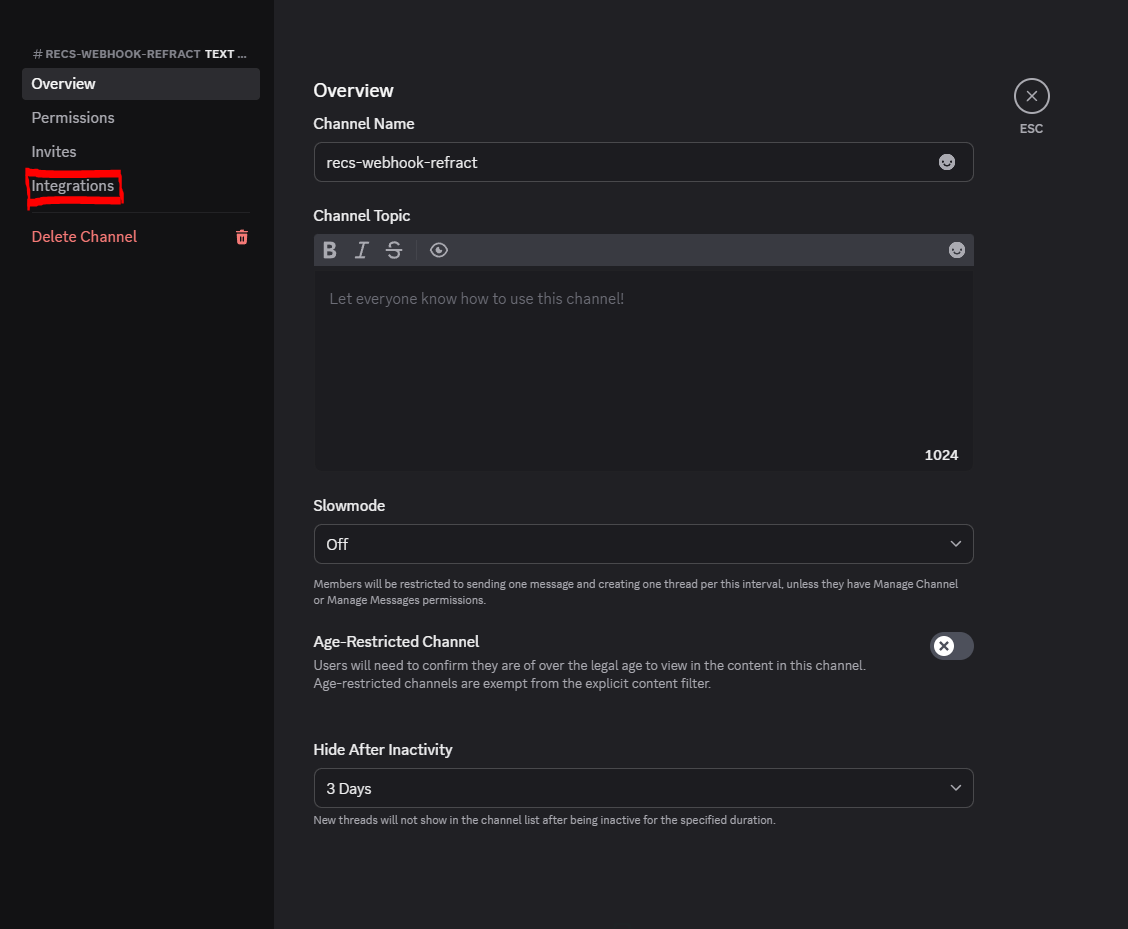The height and width of the screenshot is (929, 1128).
Task: Enable the Age-Restricted Channel toggle
Action: click(951, 646)
